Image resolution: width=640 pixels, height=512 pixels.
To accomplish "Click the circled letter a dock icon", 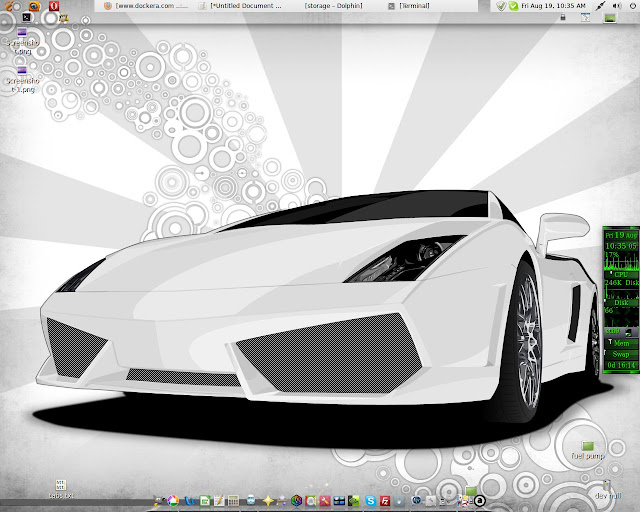I will (480, 501).
